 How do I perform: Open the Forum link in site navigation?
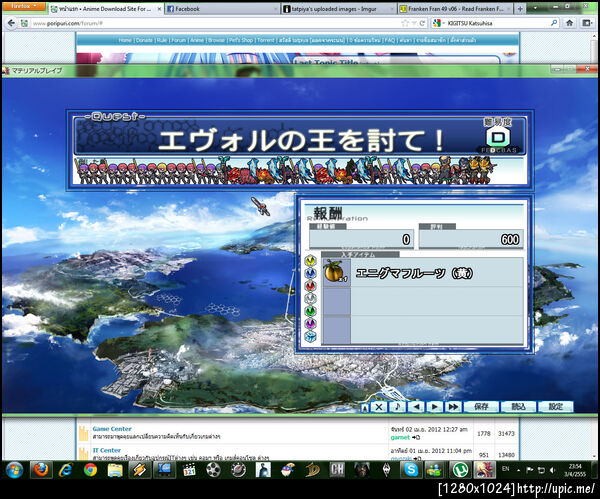click(x=178, y=40)
